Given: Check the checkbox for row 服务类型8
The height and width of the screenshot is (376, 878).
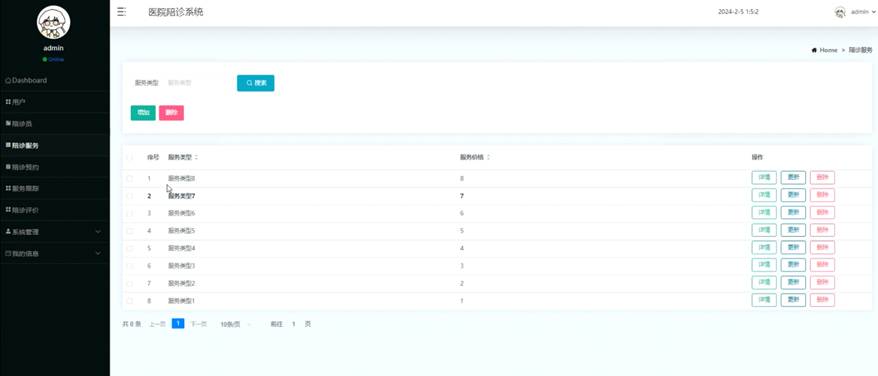Looking at the screenshot, I should 129,179.
